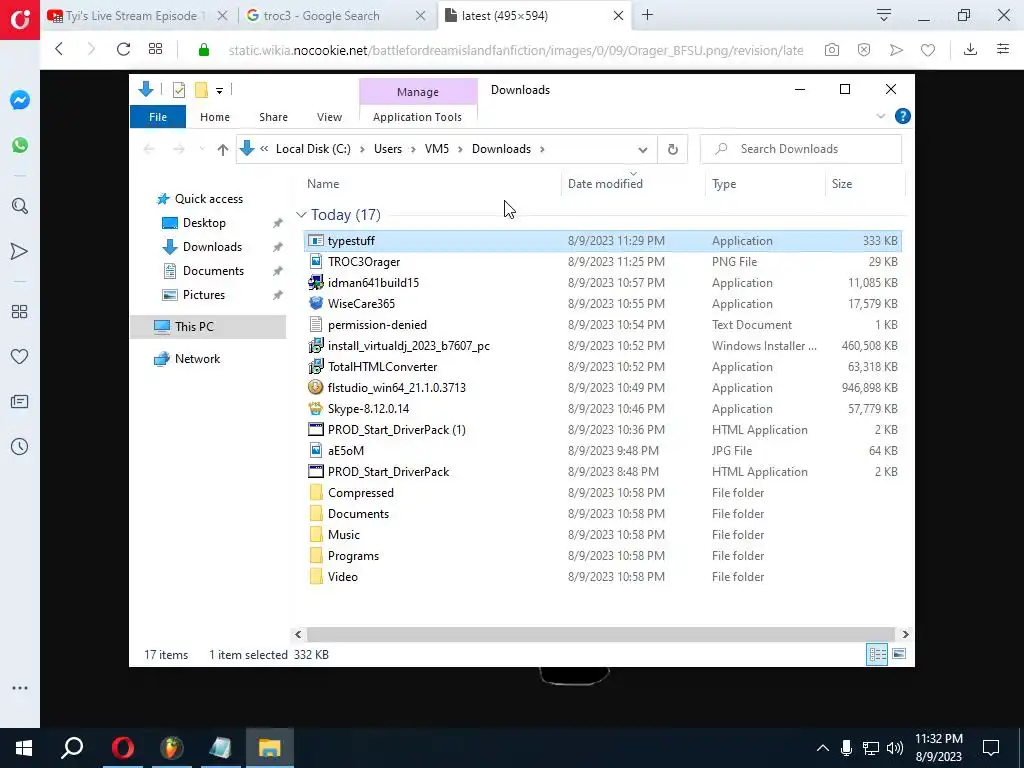1024x768 pixels.
Task: Open WhatsApp in the Opera sidebar
Action: click(20, 144)
